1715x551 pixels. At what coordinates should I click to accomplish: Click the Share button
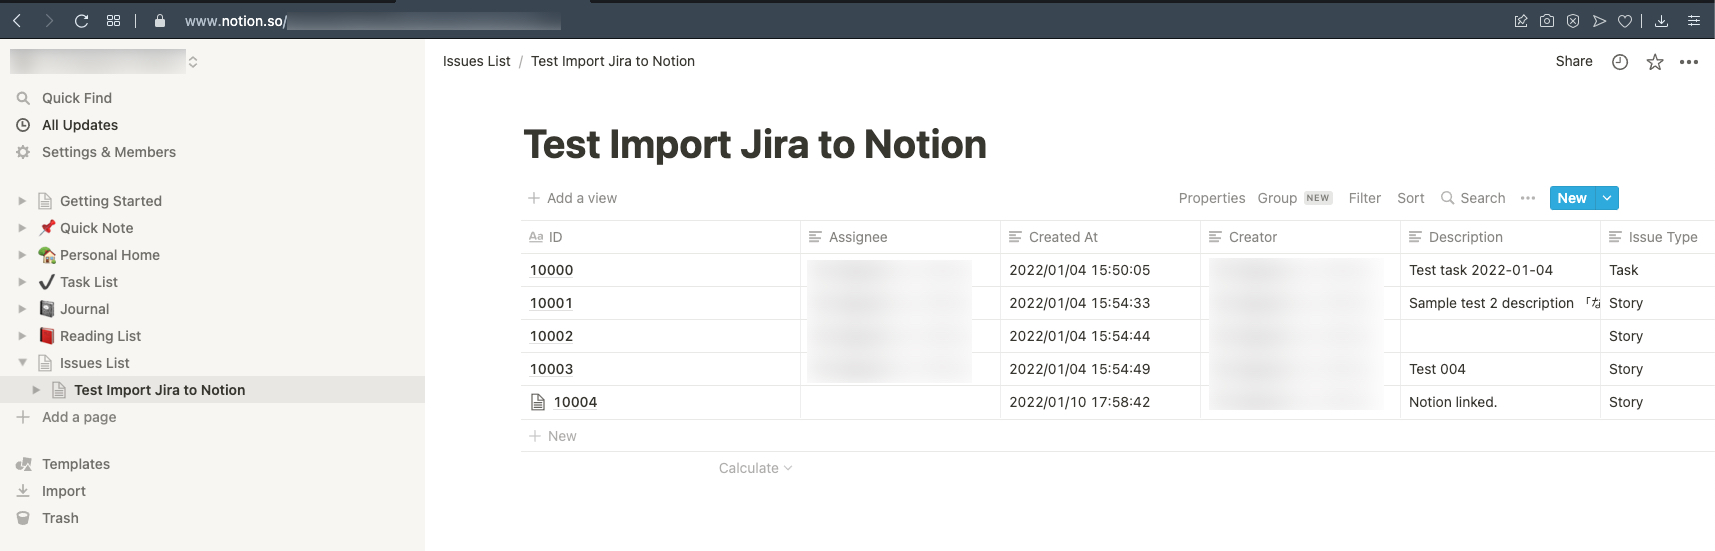1574,61
